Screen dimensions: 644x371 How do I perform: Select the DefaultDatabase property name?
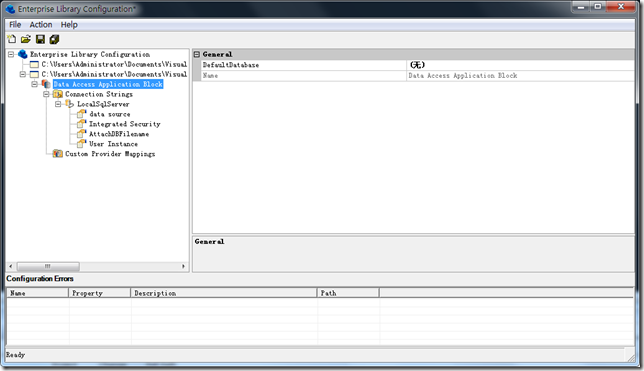(231, 65)
